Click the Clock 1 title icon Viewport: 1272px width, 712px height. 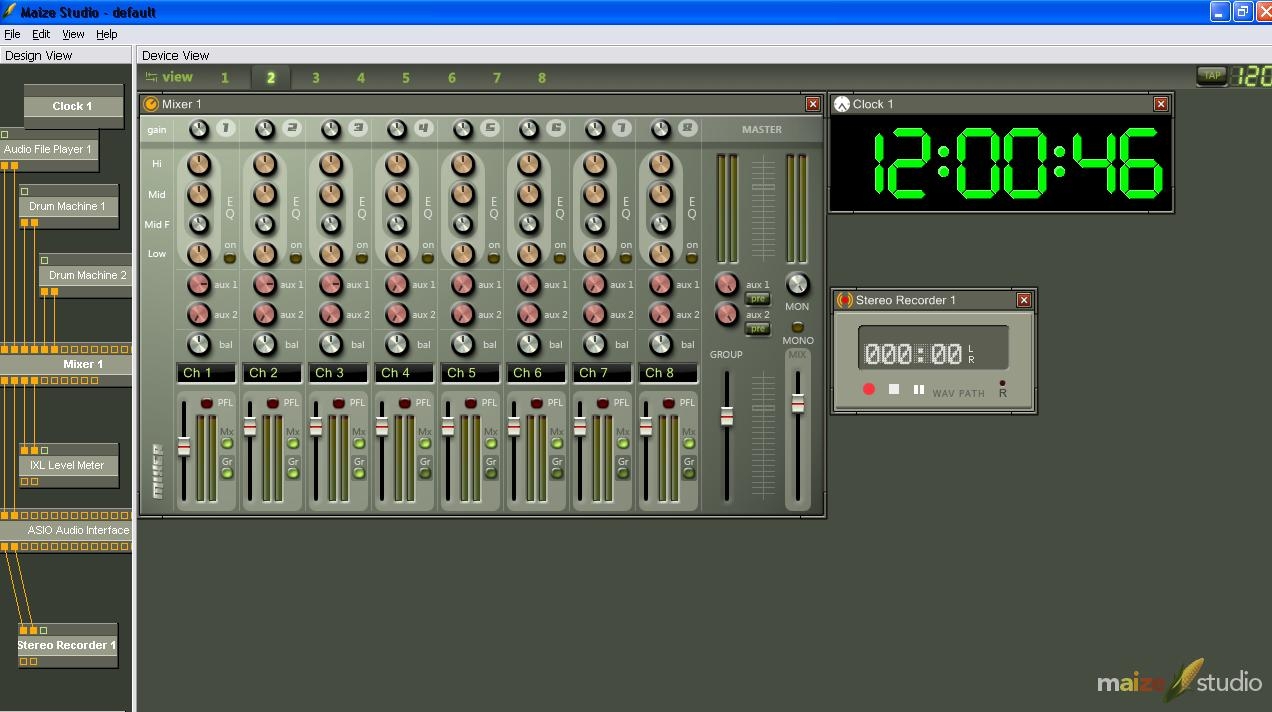point(842,104)
